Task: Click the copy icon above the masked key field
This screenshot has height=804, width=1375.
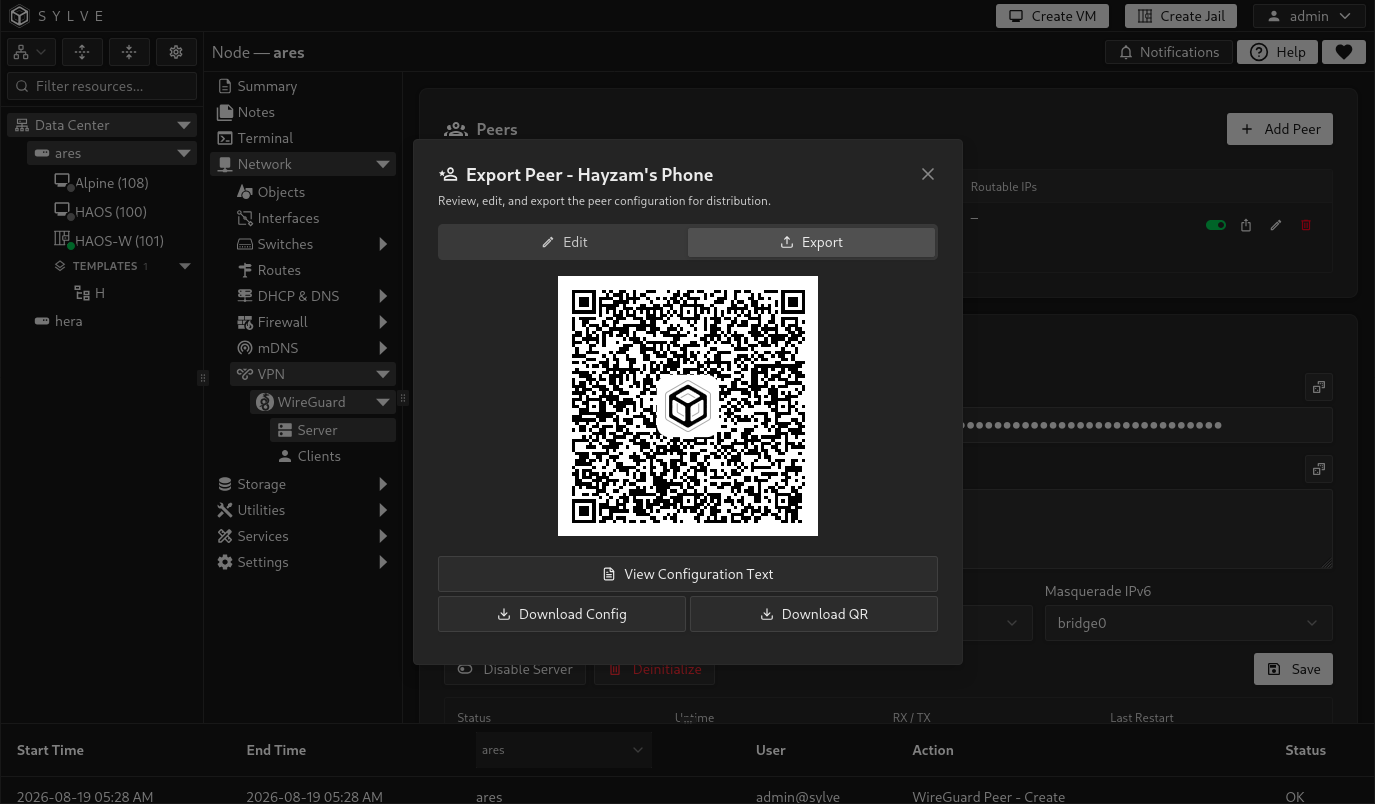Action: [1319, 387]
